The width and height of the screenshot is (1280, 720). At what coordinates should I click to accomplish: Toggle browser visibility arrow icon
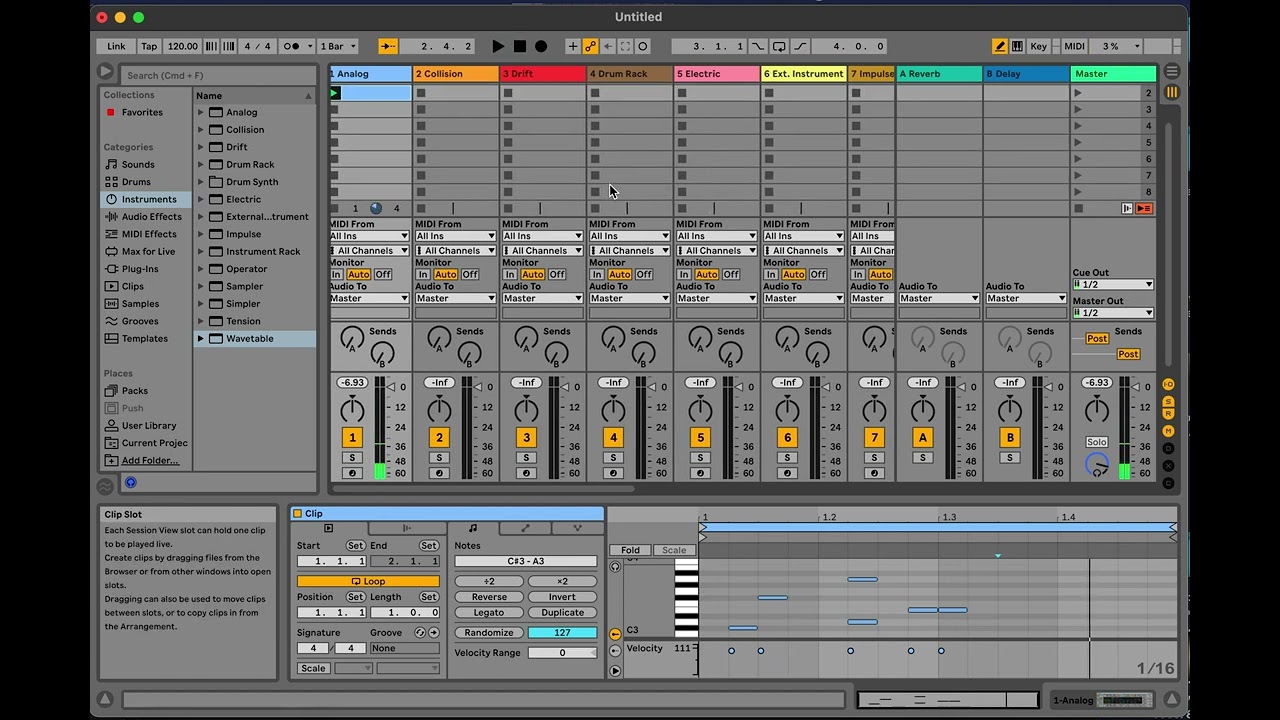coord(105,72)
